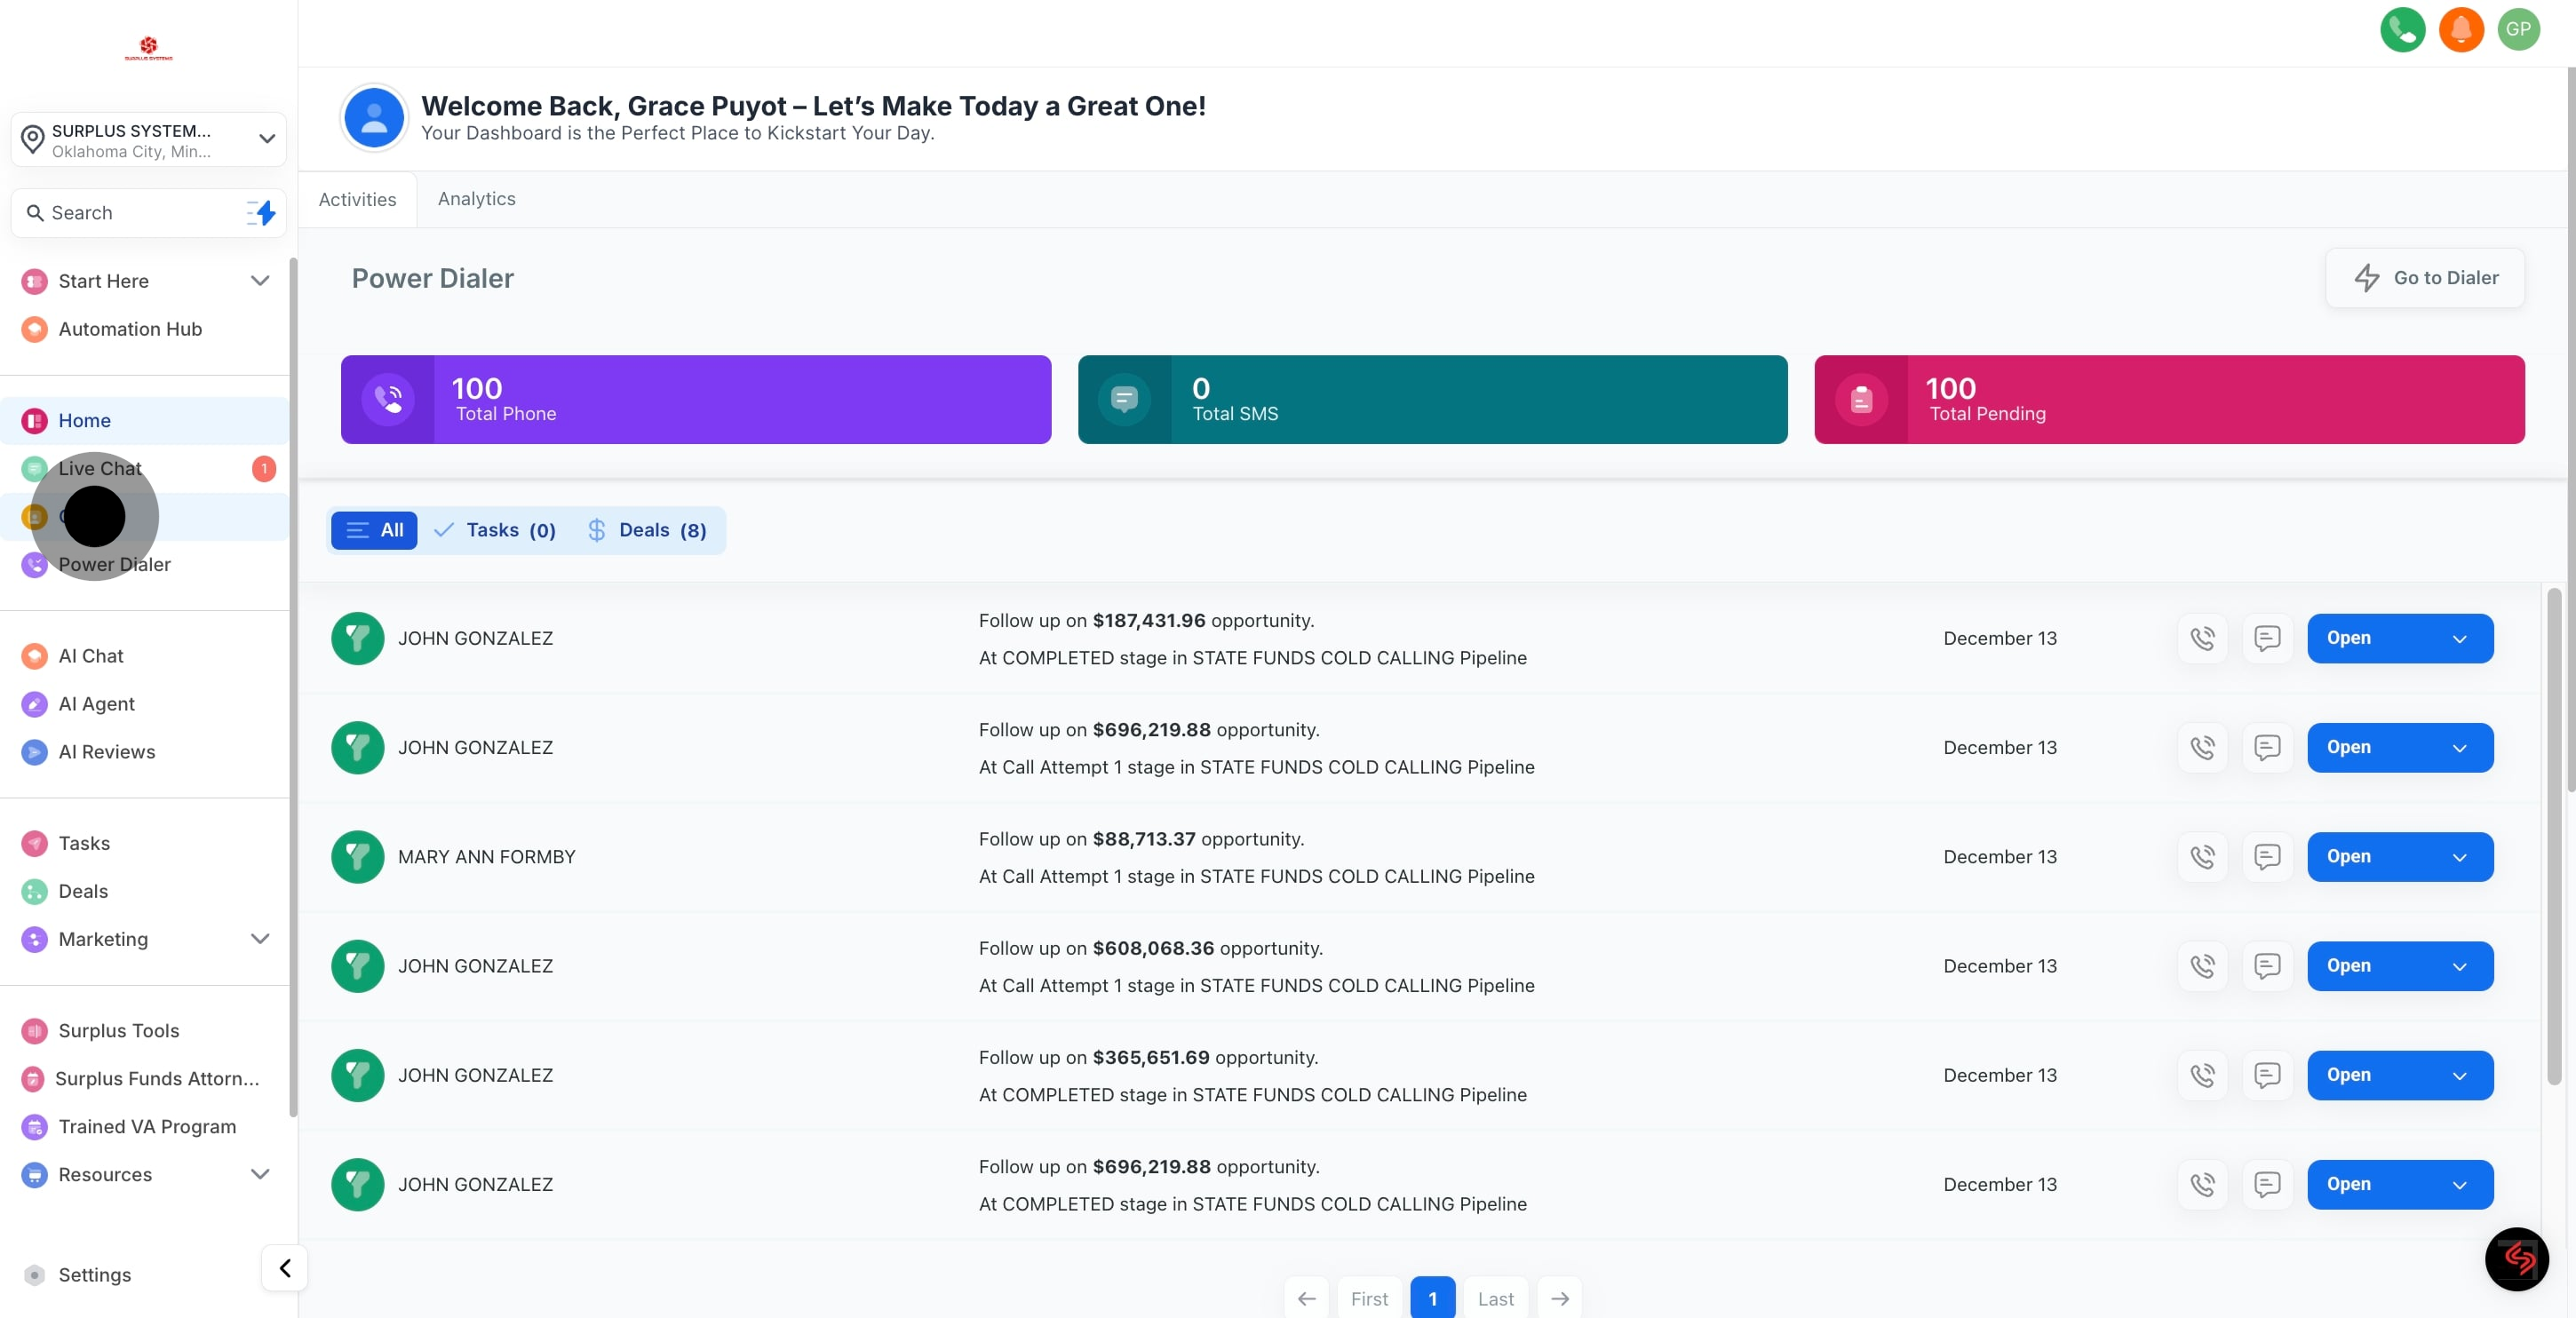Click message icon on $187,431.96 opportunity row

(x=2267, y=638)
